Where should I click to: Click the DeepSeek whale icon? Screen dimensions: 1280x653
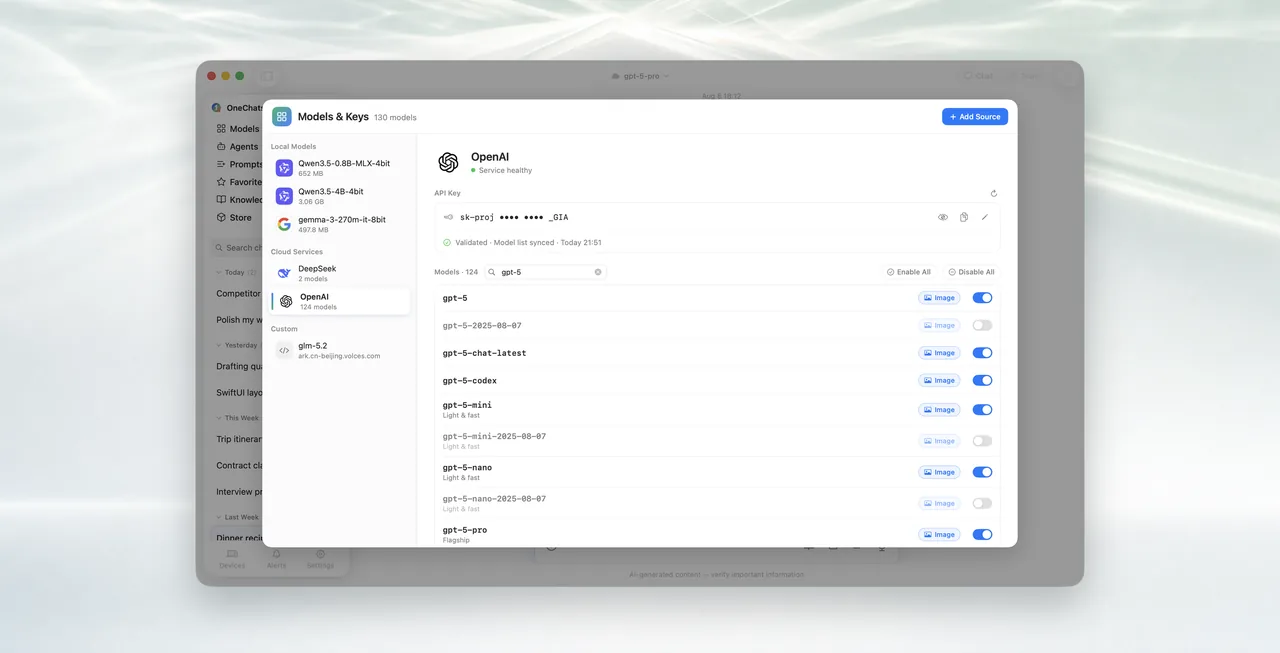(284, 273)
